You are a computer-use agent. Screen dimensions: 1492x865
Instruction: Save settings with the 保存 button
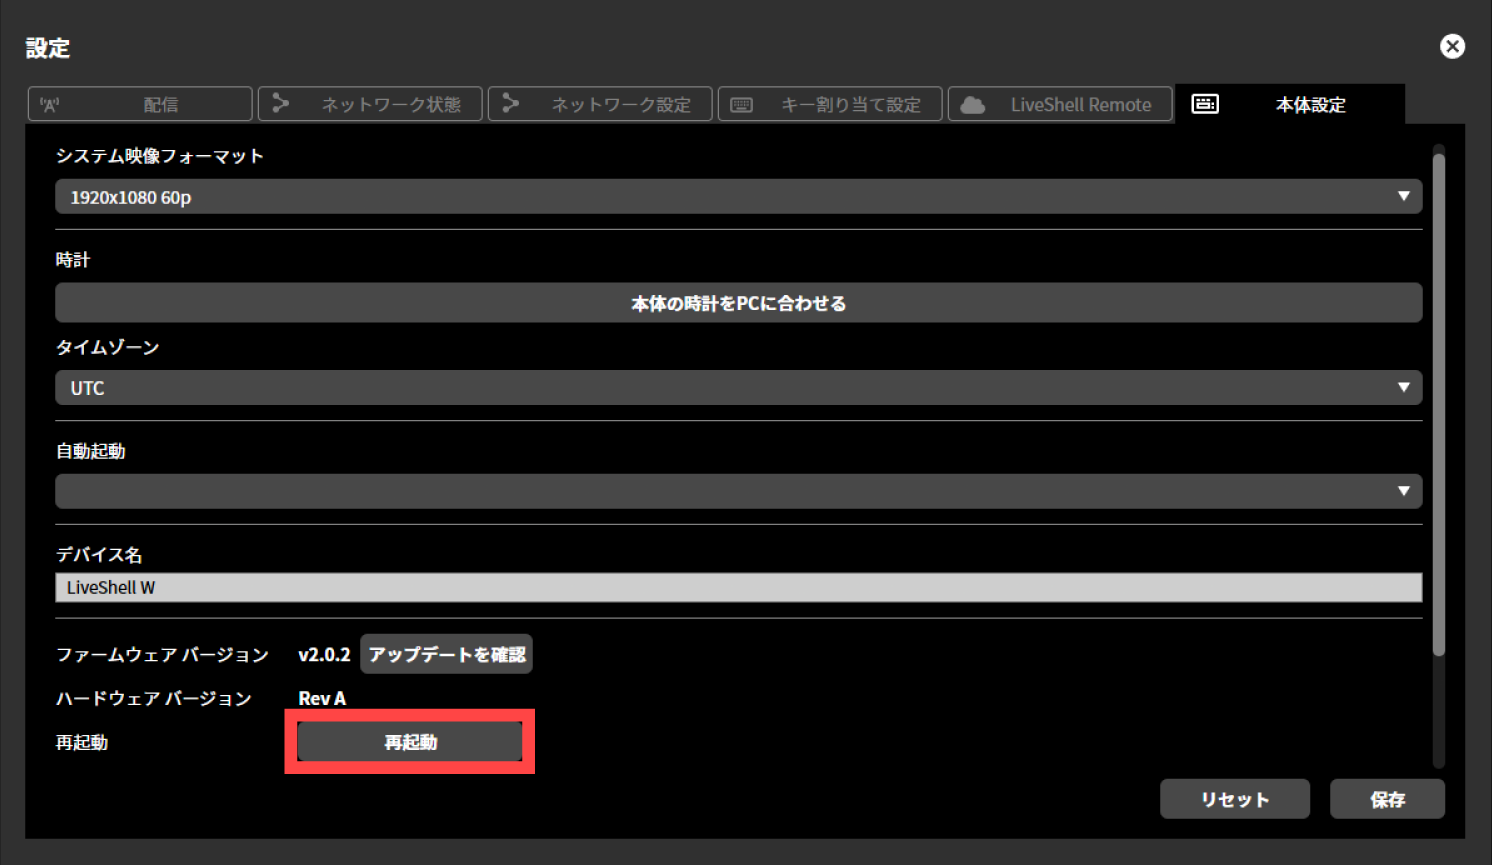[1387, 798]
